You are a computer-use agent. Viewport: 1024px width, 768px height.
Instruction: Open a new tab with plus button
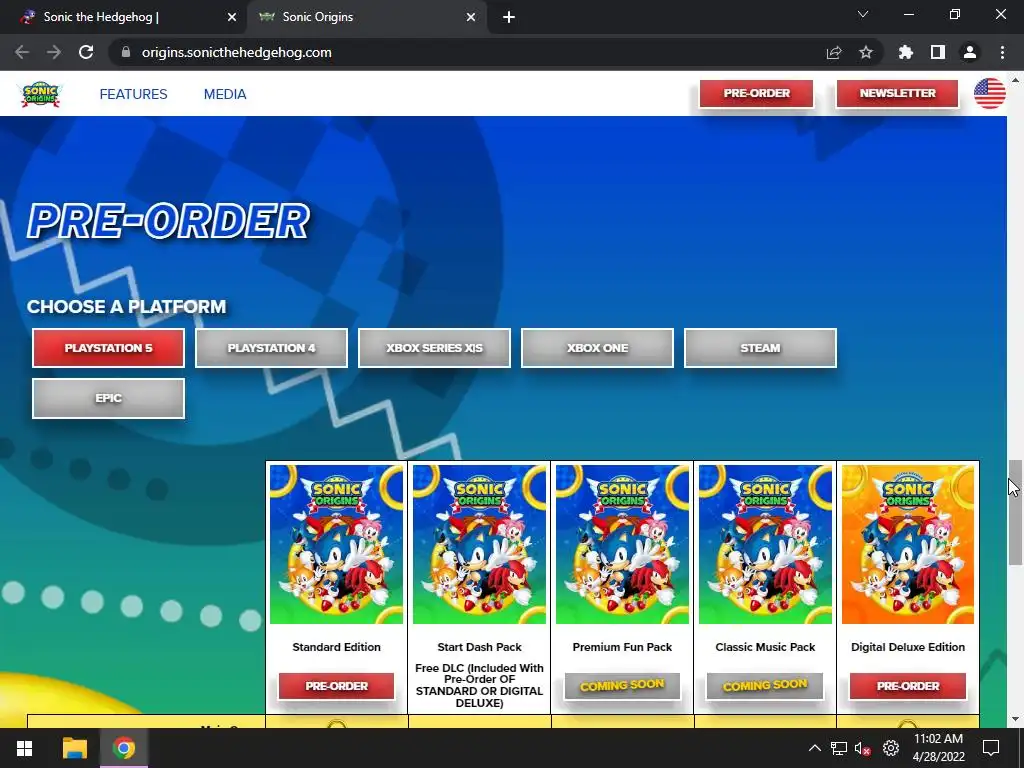pyautogui.click(x=509, y=17)
